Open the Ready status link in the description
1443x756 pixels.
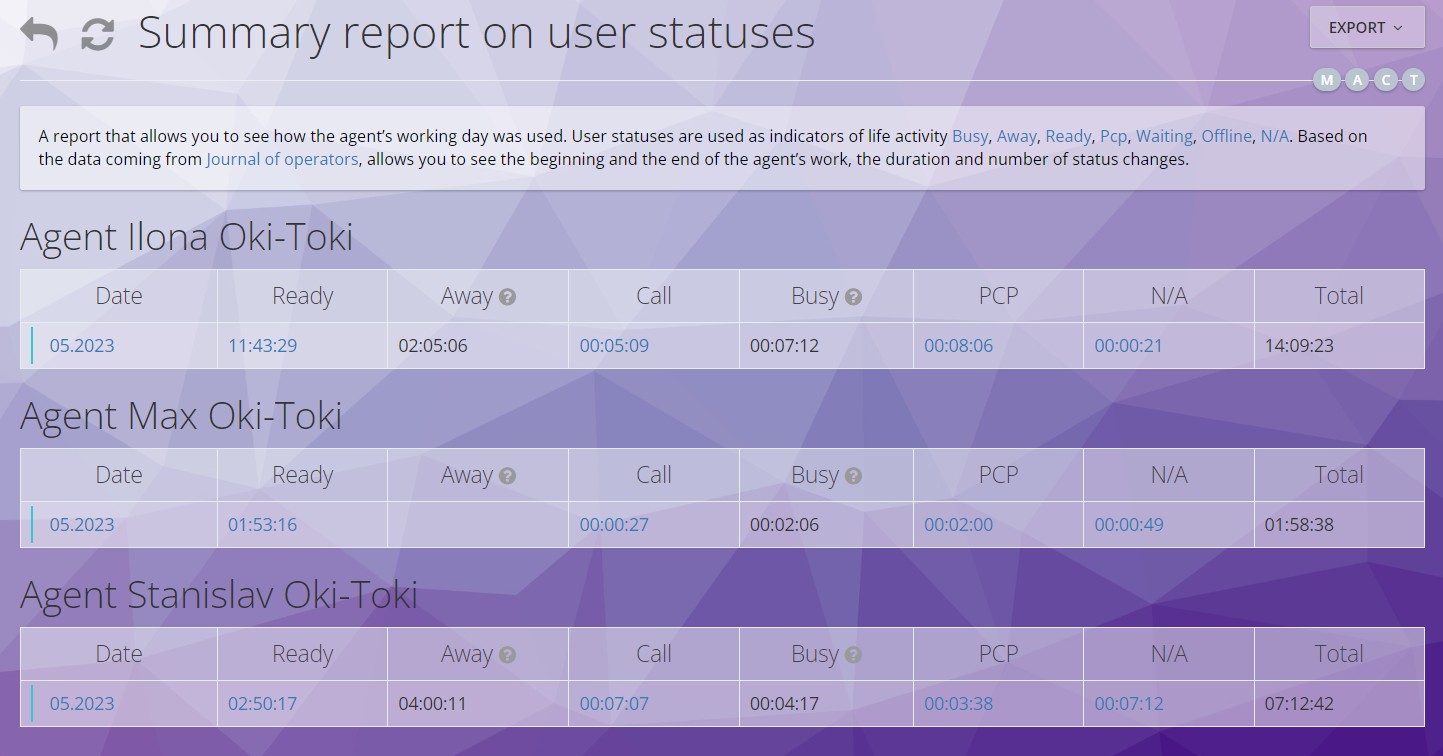click(1069, 136)
